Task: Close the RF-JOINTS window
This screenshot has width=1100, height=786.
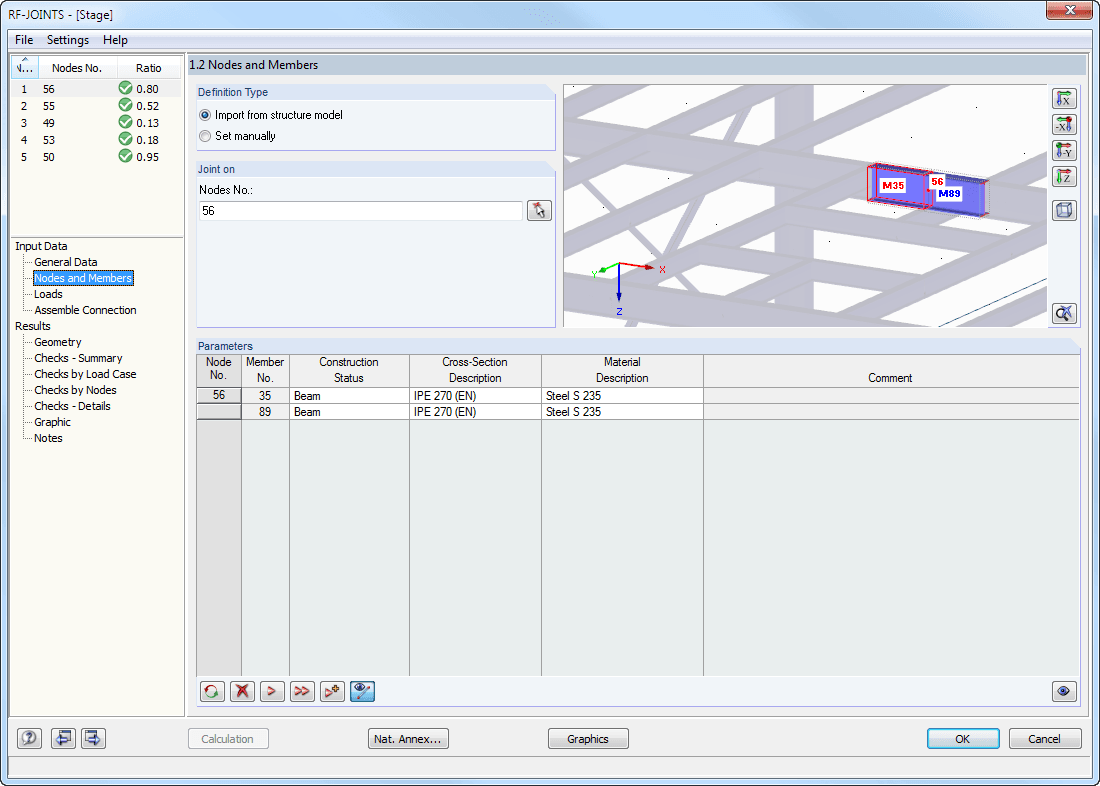Action: 1070,10
